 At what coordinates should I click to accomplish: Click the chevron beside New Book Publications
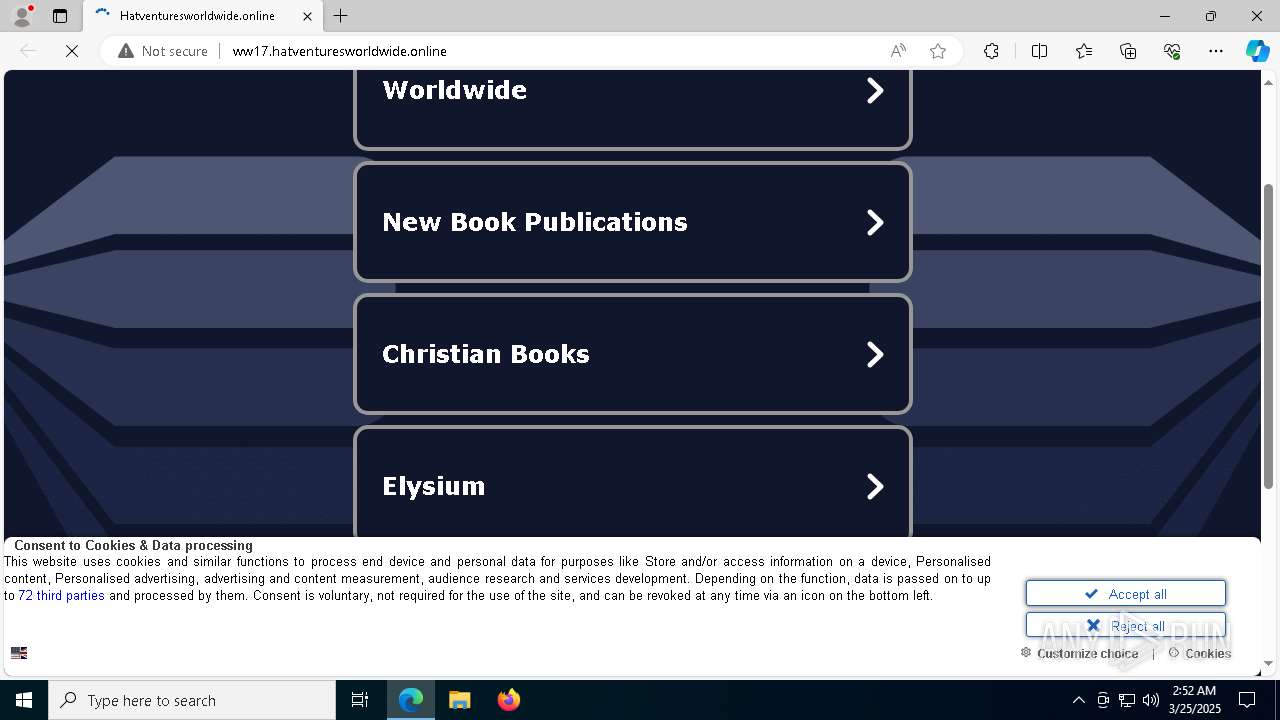[875, 222]
